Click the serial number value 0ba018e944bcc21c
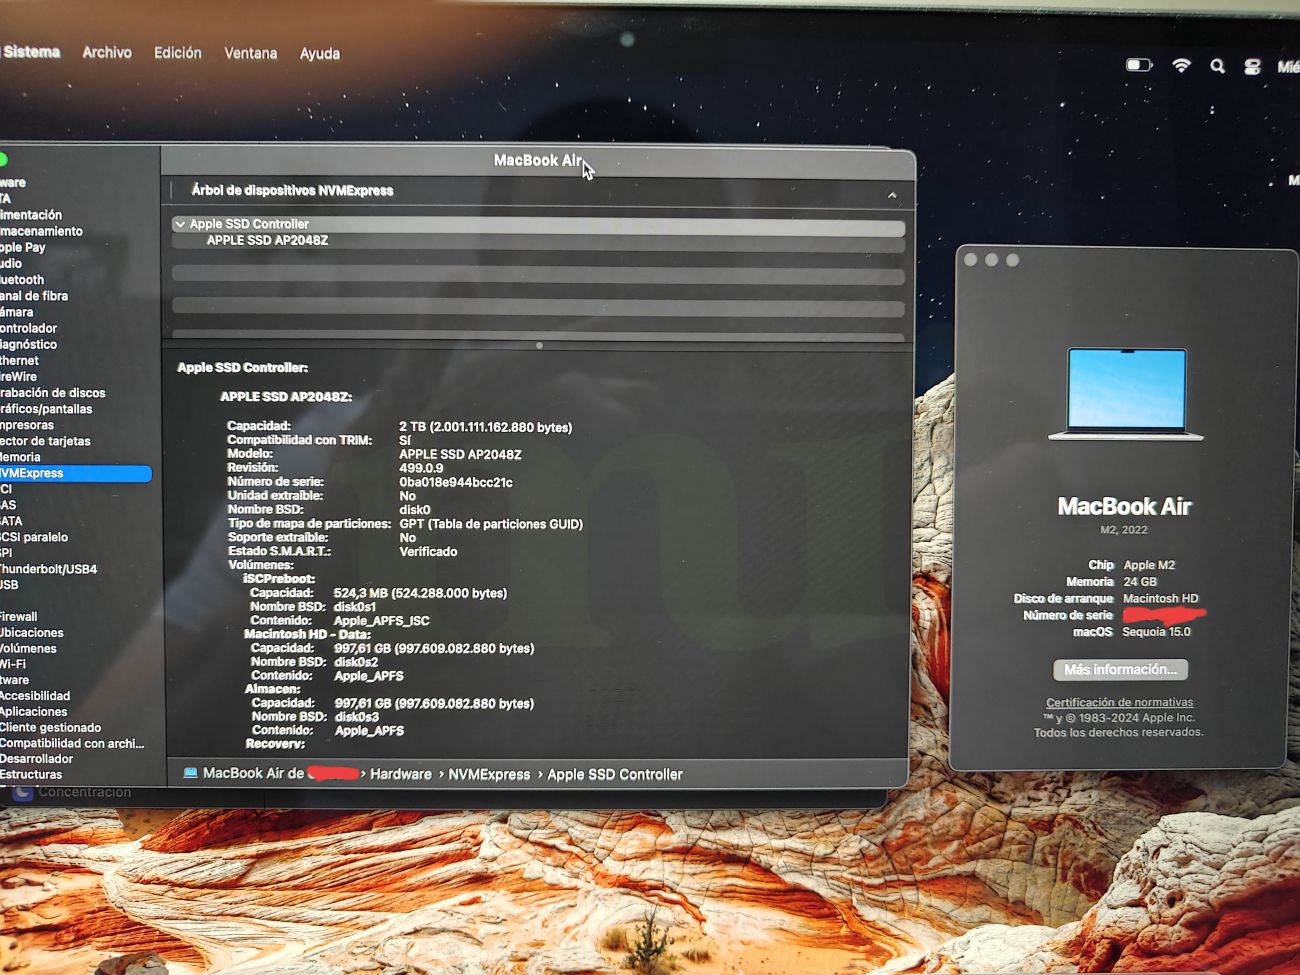This screenshot has width=1300, height=975. [x=456, y=482]
